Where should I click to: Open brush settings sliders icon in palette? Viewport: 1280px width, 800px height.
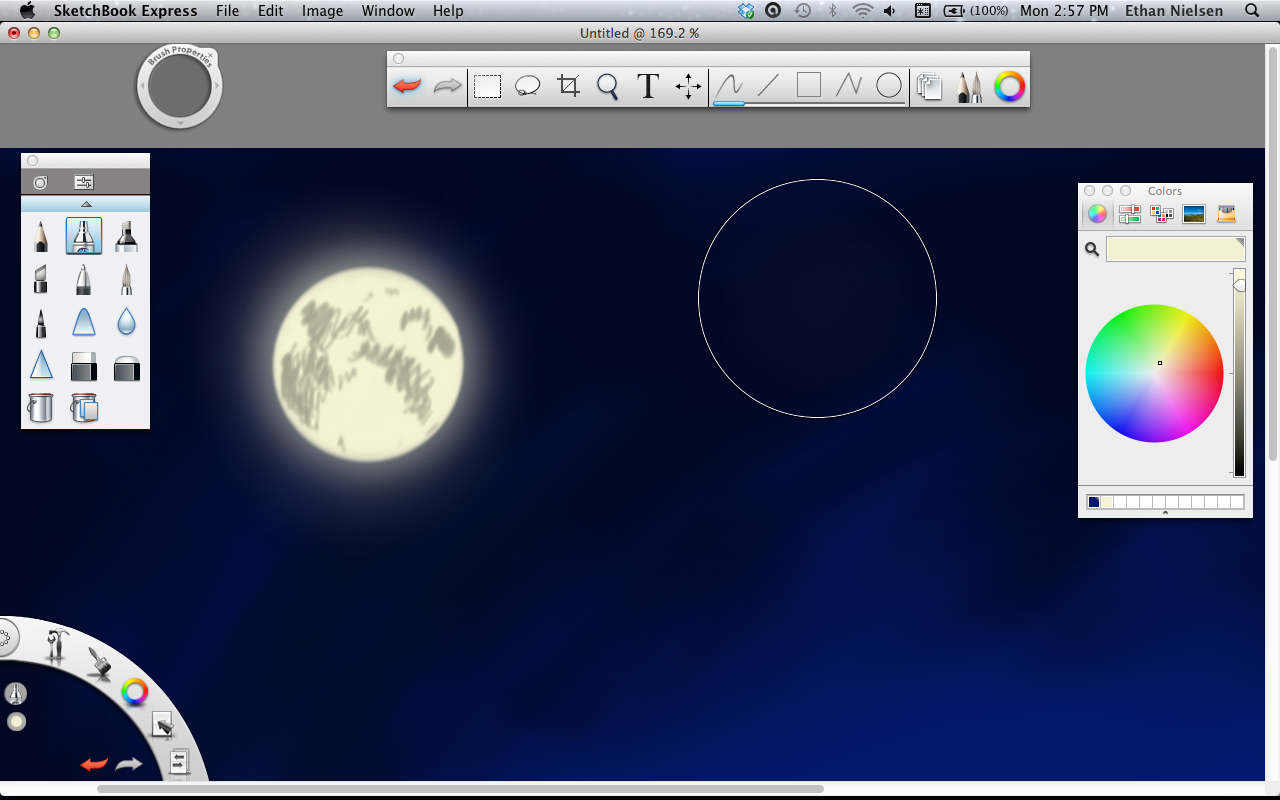coord(84,182)
